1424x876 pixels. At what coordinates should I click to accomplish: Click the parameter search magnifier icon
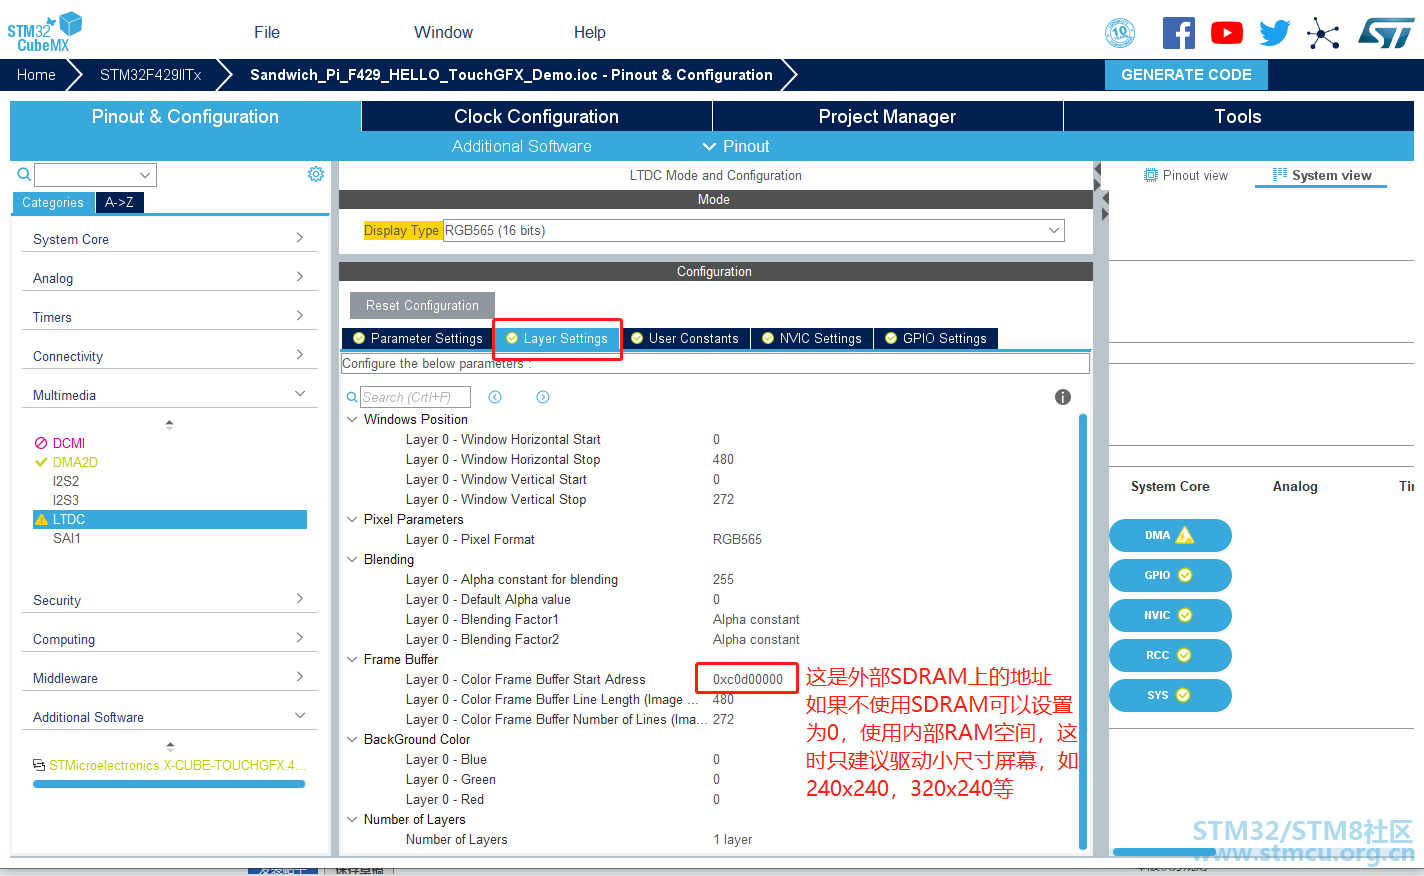(x=352, y=397)
